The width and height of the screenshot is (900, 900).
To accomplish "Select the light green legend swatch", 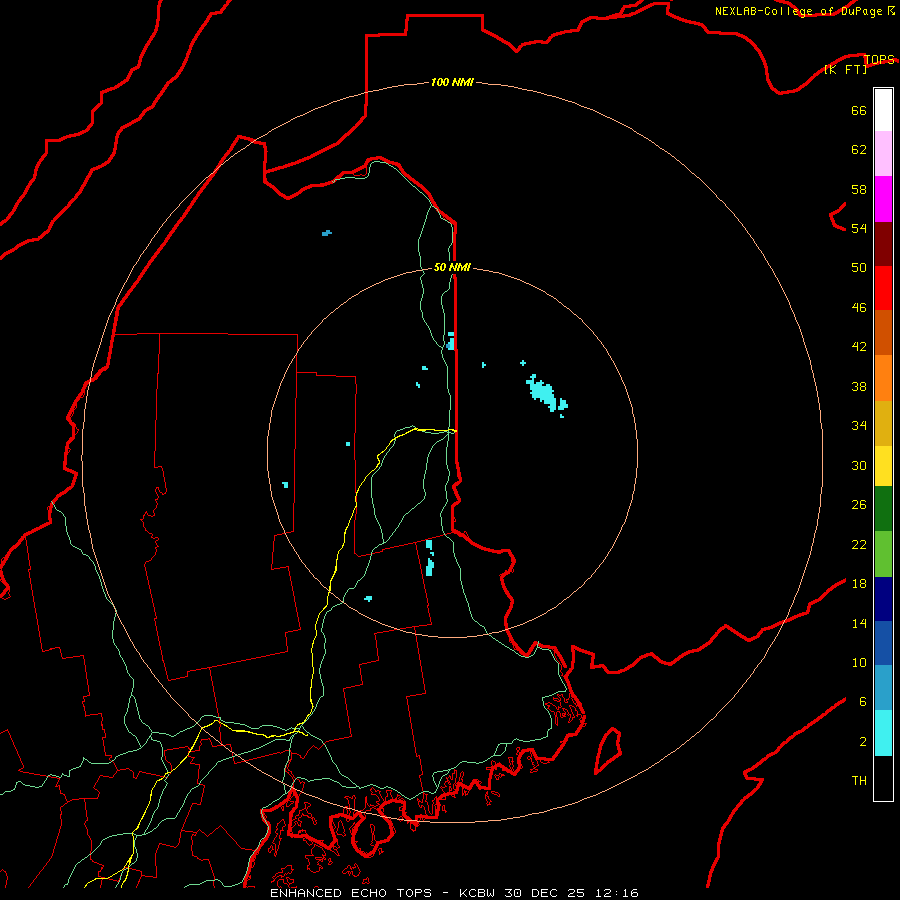I will tap(883, 554).
